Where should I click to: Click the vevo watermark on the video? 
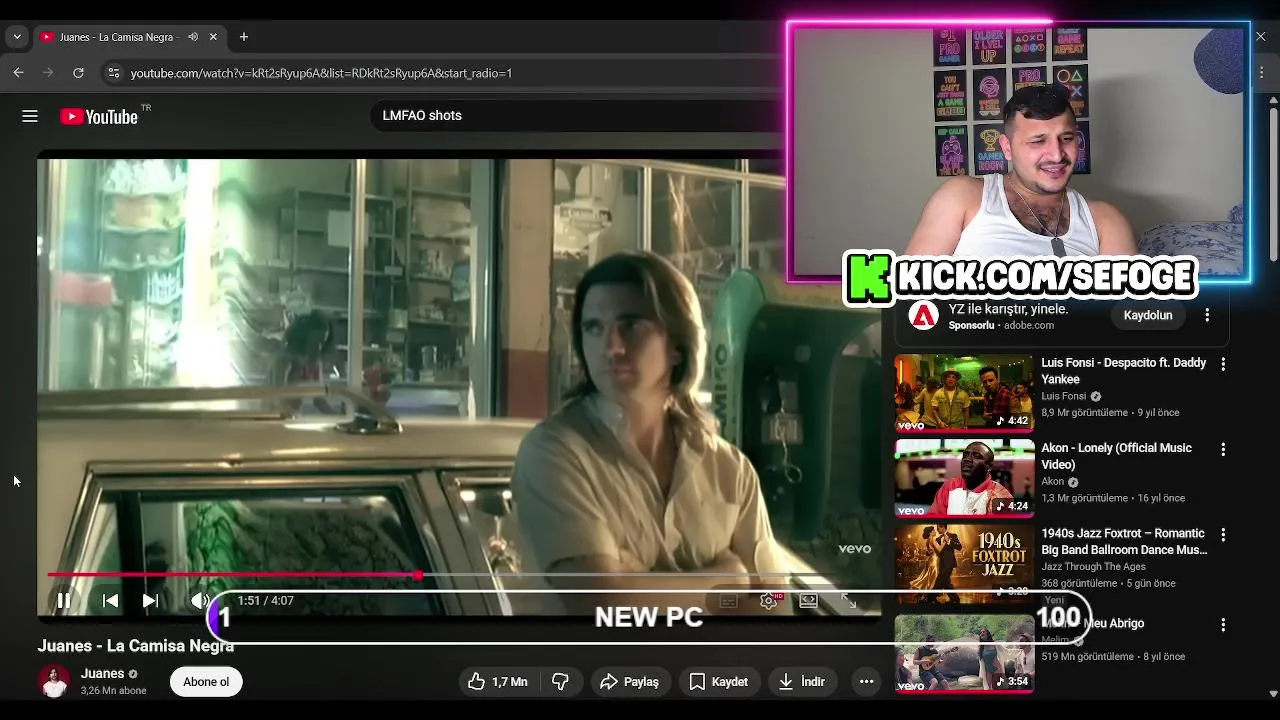tap(854, 549)
